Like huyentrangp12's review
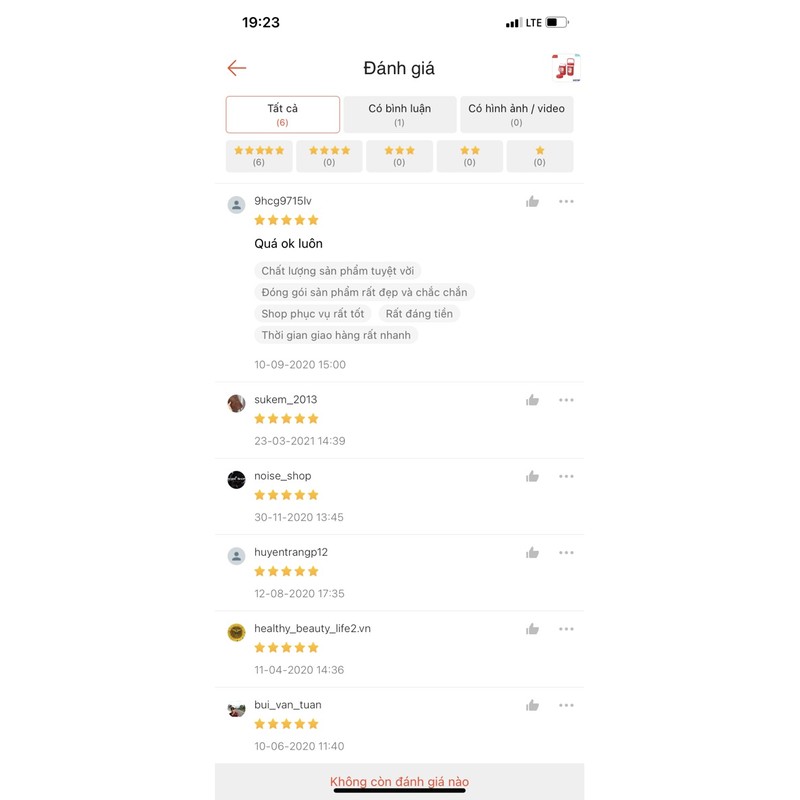The height and width of the screenshot is (800, 800). point(532,553)
